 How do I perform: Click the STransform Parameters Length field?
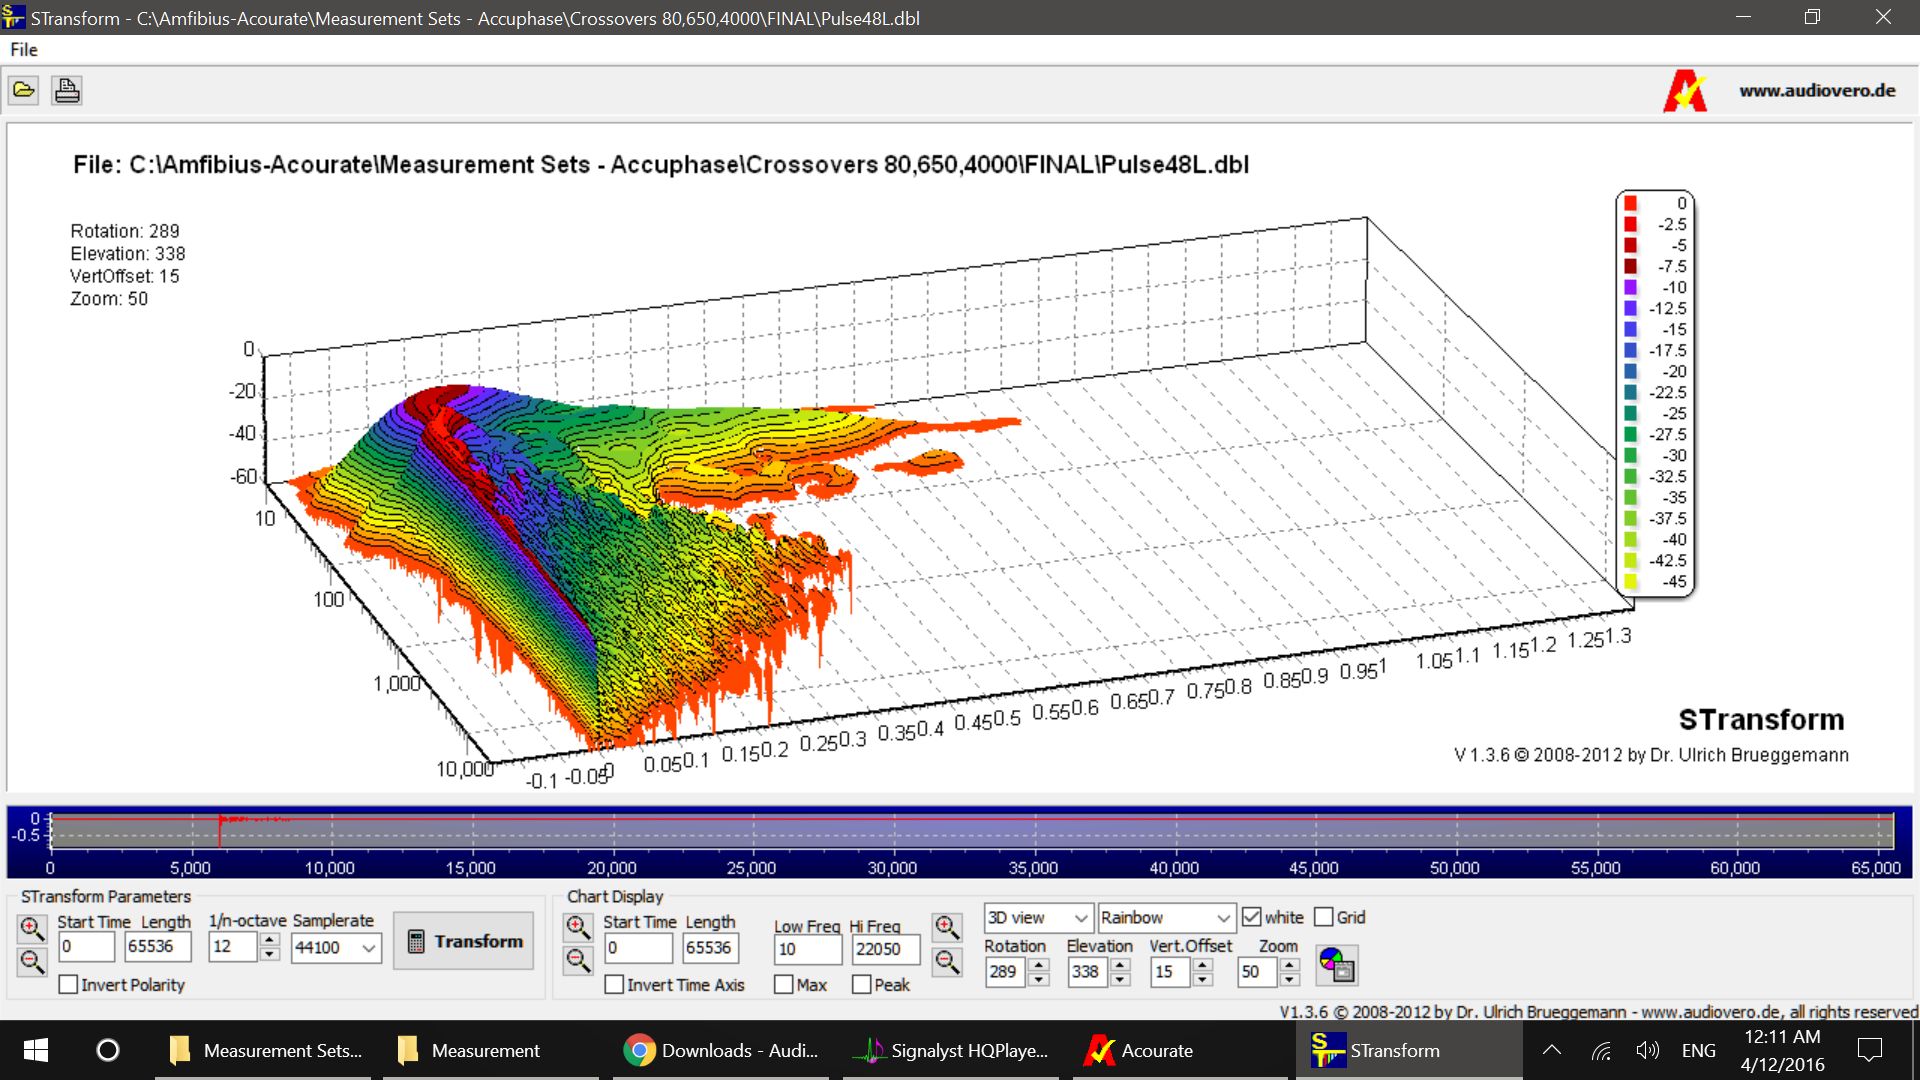(x=158, y=947)
